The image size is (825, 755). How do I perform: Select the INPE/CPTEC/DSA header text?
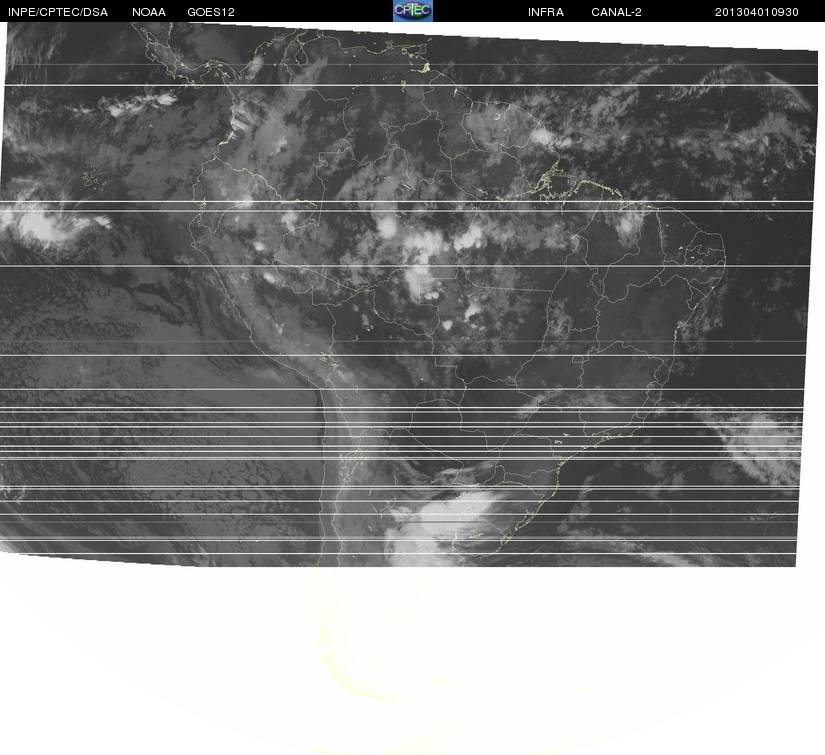pyautogui.click(x=58, y=12)
